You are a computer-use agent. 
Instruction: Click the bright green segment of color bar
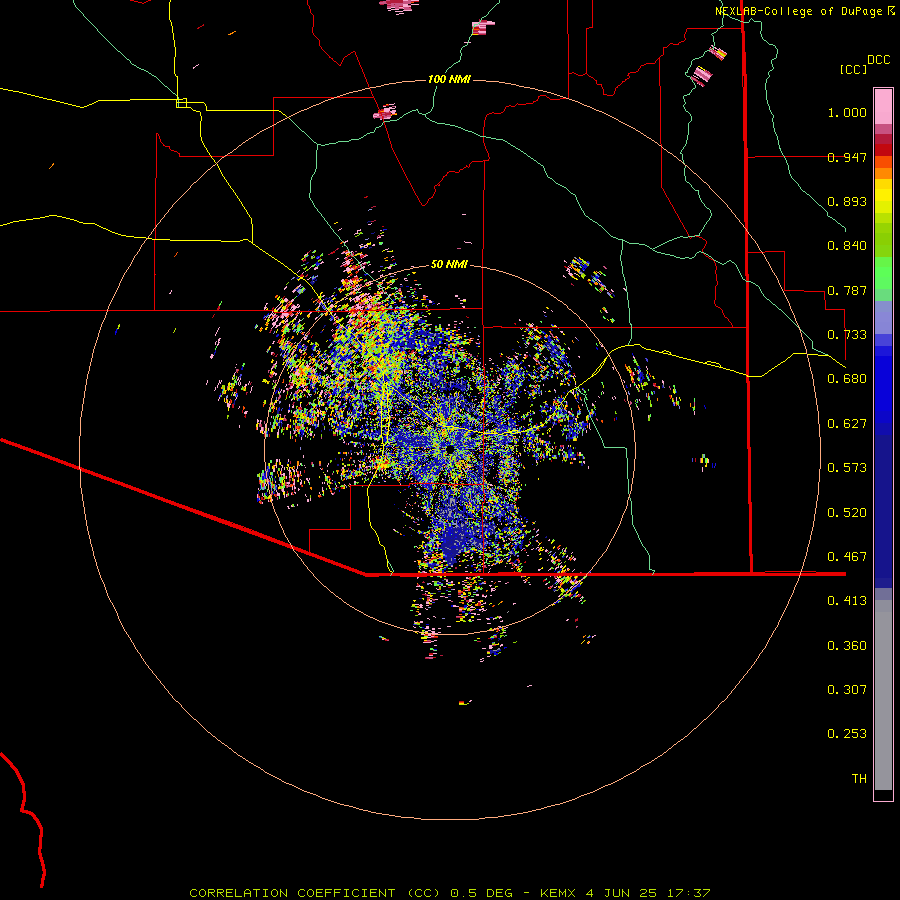[x=883, y=273]
